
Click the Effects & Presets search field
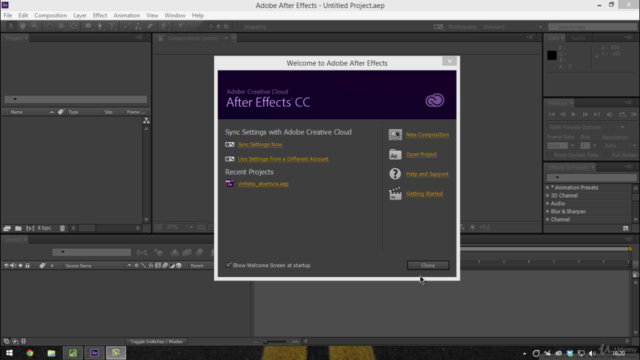click(591, 178)
